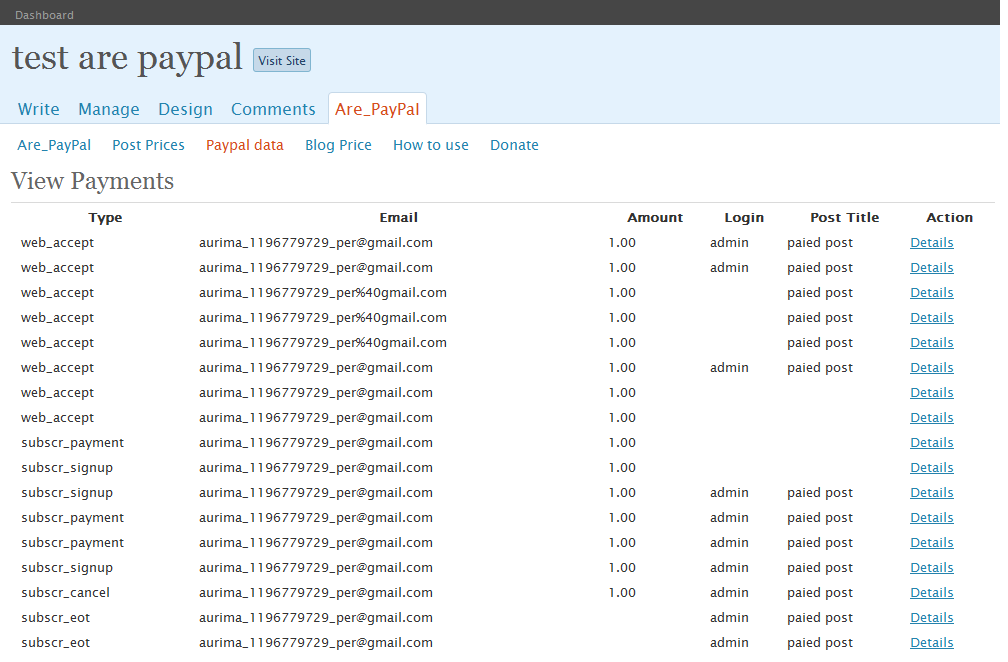Open Details for first web_accept payment

click(x=932, y=243)
